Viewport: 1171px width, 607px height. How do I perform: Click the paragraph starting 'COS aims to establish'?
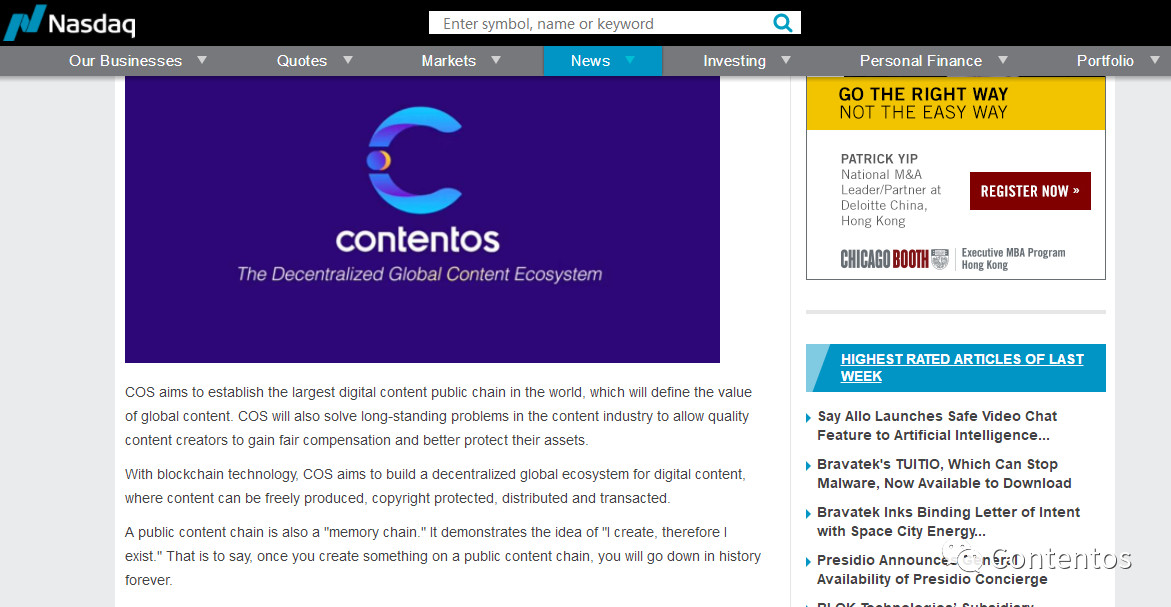[x=438, y=416]
